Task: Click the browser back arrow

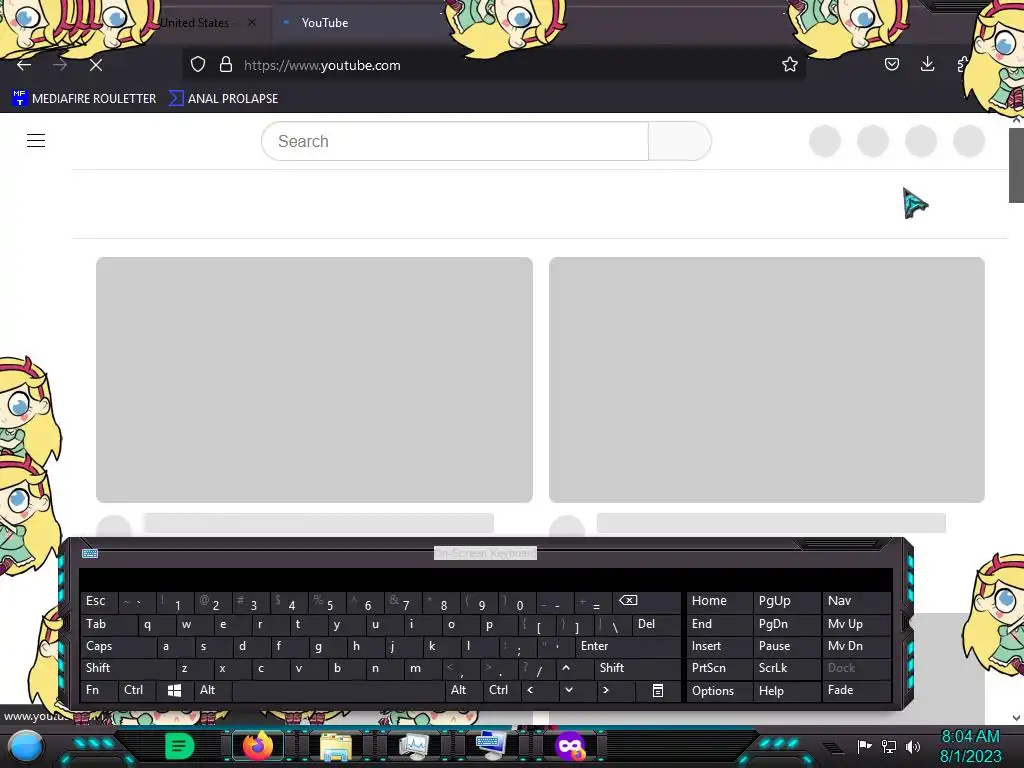Action: [24, 65]
